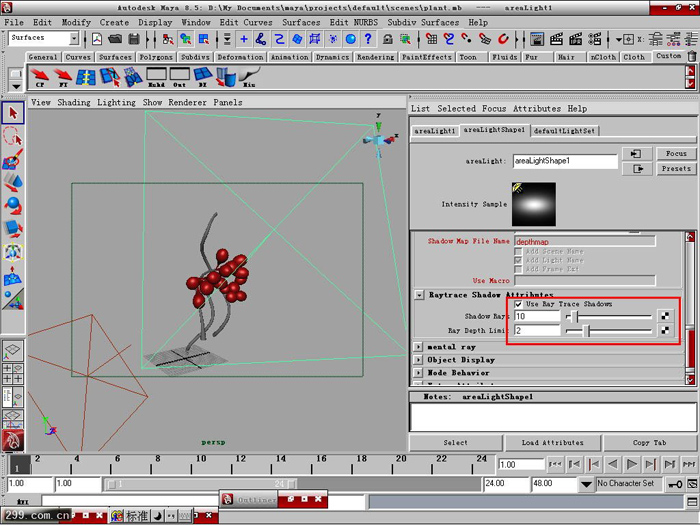Click the input connection arrow button
The height and width of the screenshot is (525, 700).
pos(637,154)
